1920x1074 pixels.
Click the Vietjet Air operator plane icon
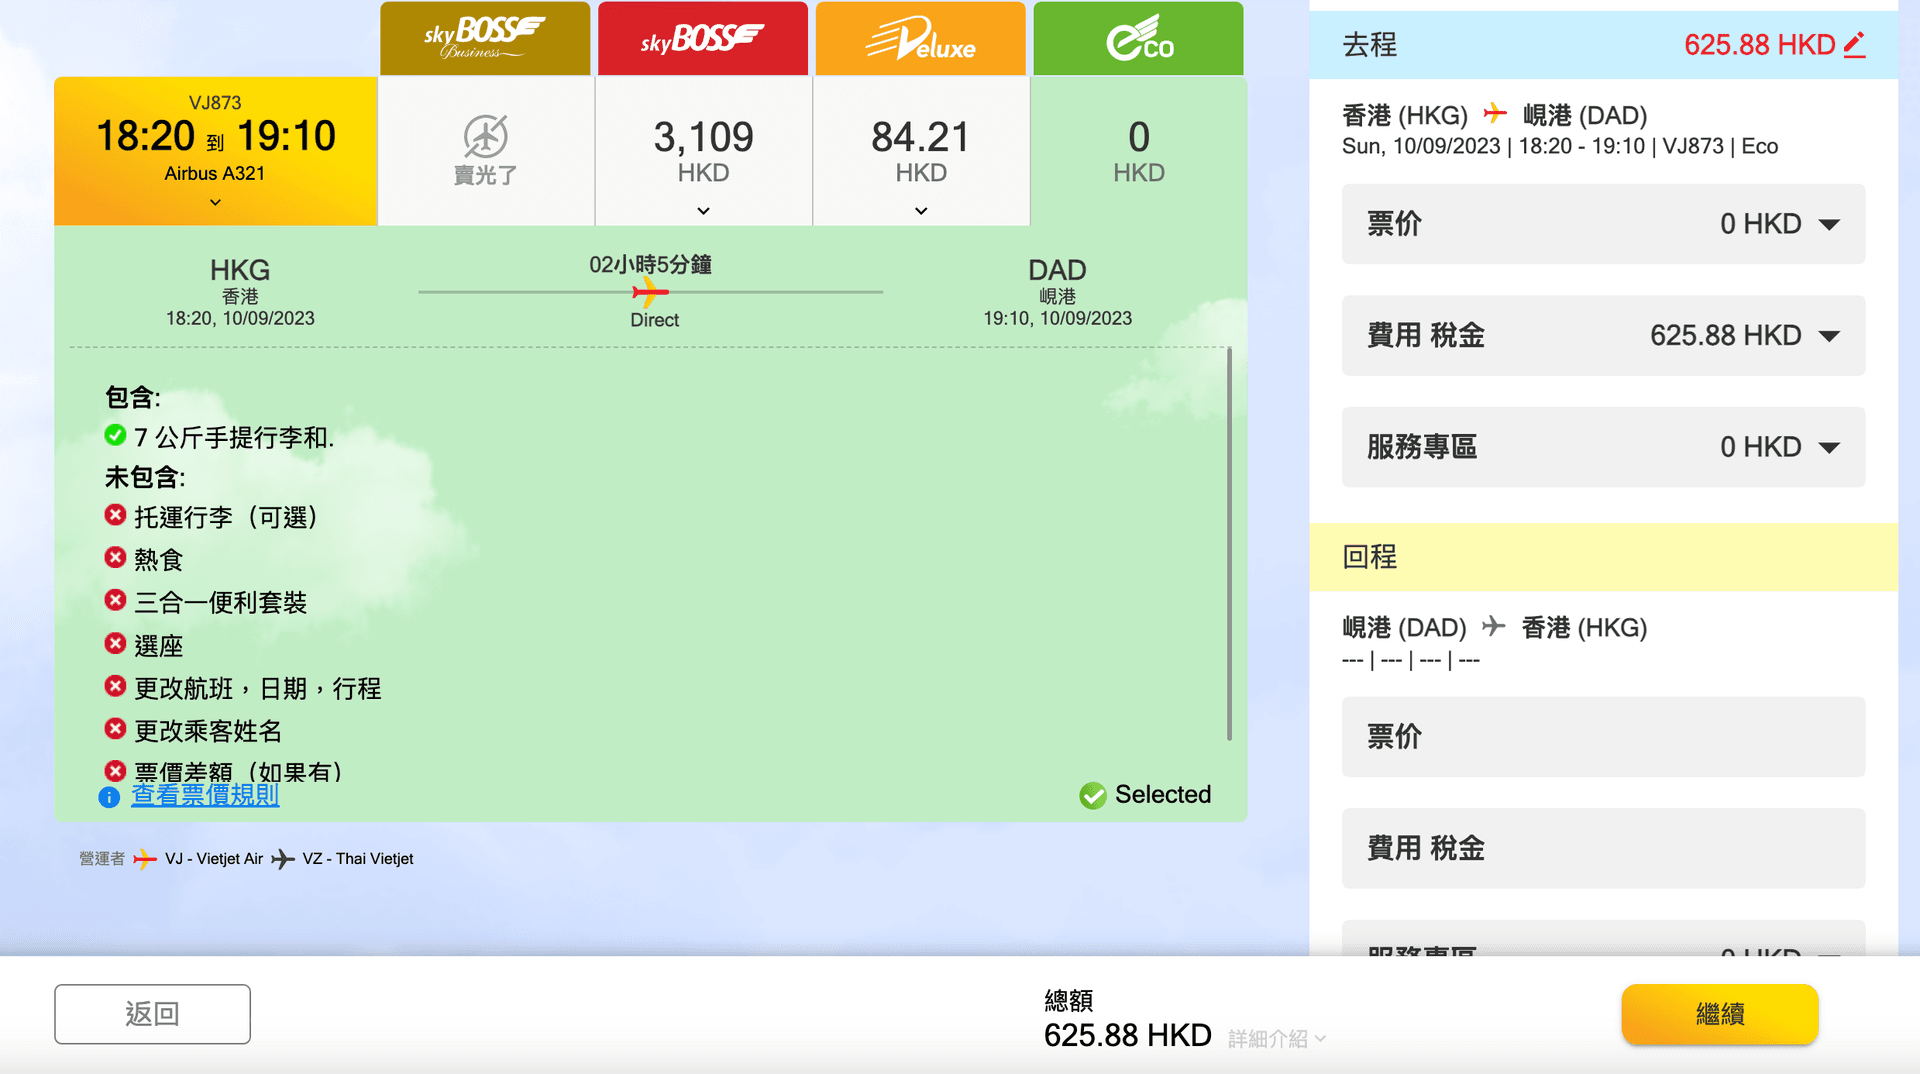tap(145, 859)
